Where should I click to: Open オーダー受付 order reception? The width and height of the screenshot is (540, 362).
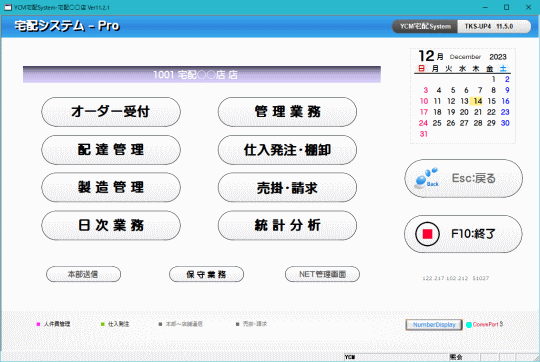click(111, 112)
